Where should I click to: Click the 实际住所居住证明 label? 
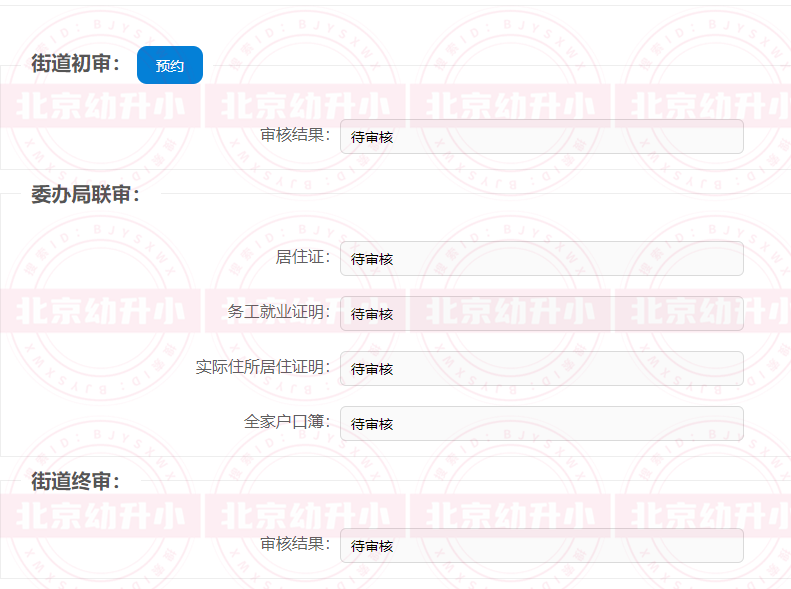[263, 367]
